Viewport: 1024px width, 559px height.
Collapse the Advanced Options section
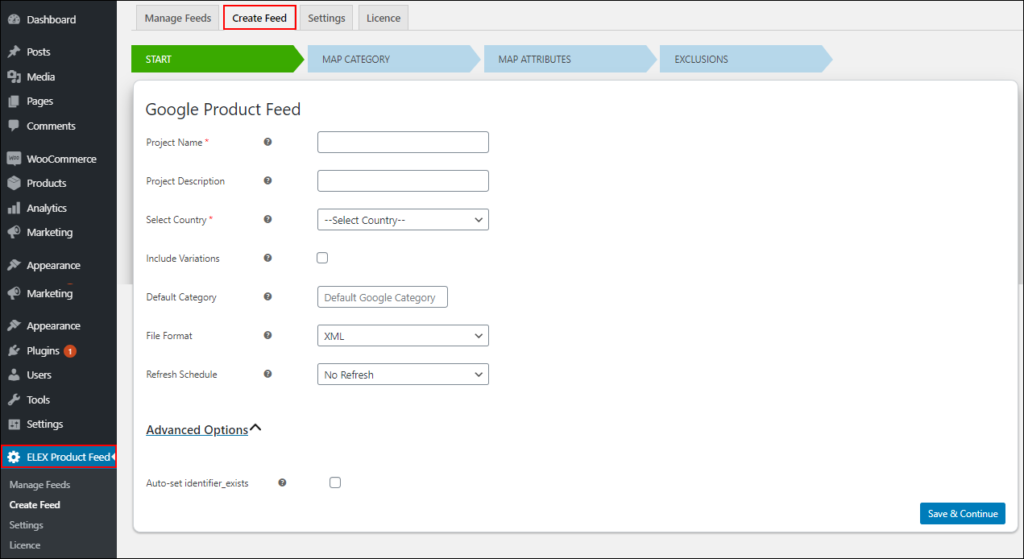[x=203, y=429]
